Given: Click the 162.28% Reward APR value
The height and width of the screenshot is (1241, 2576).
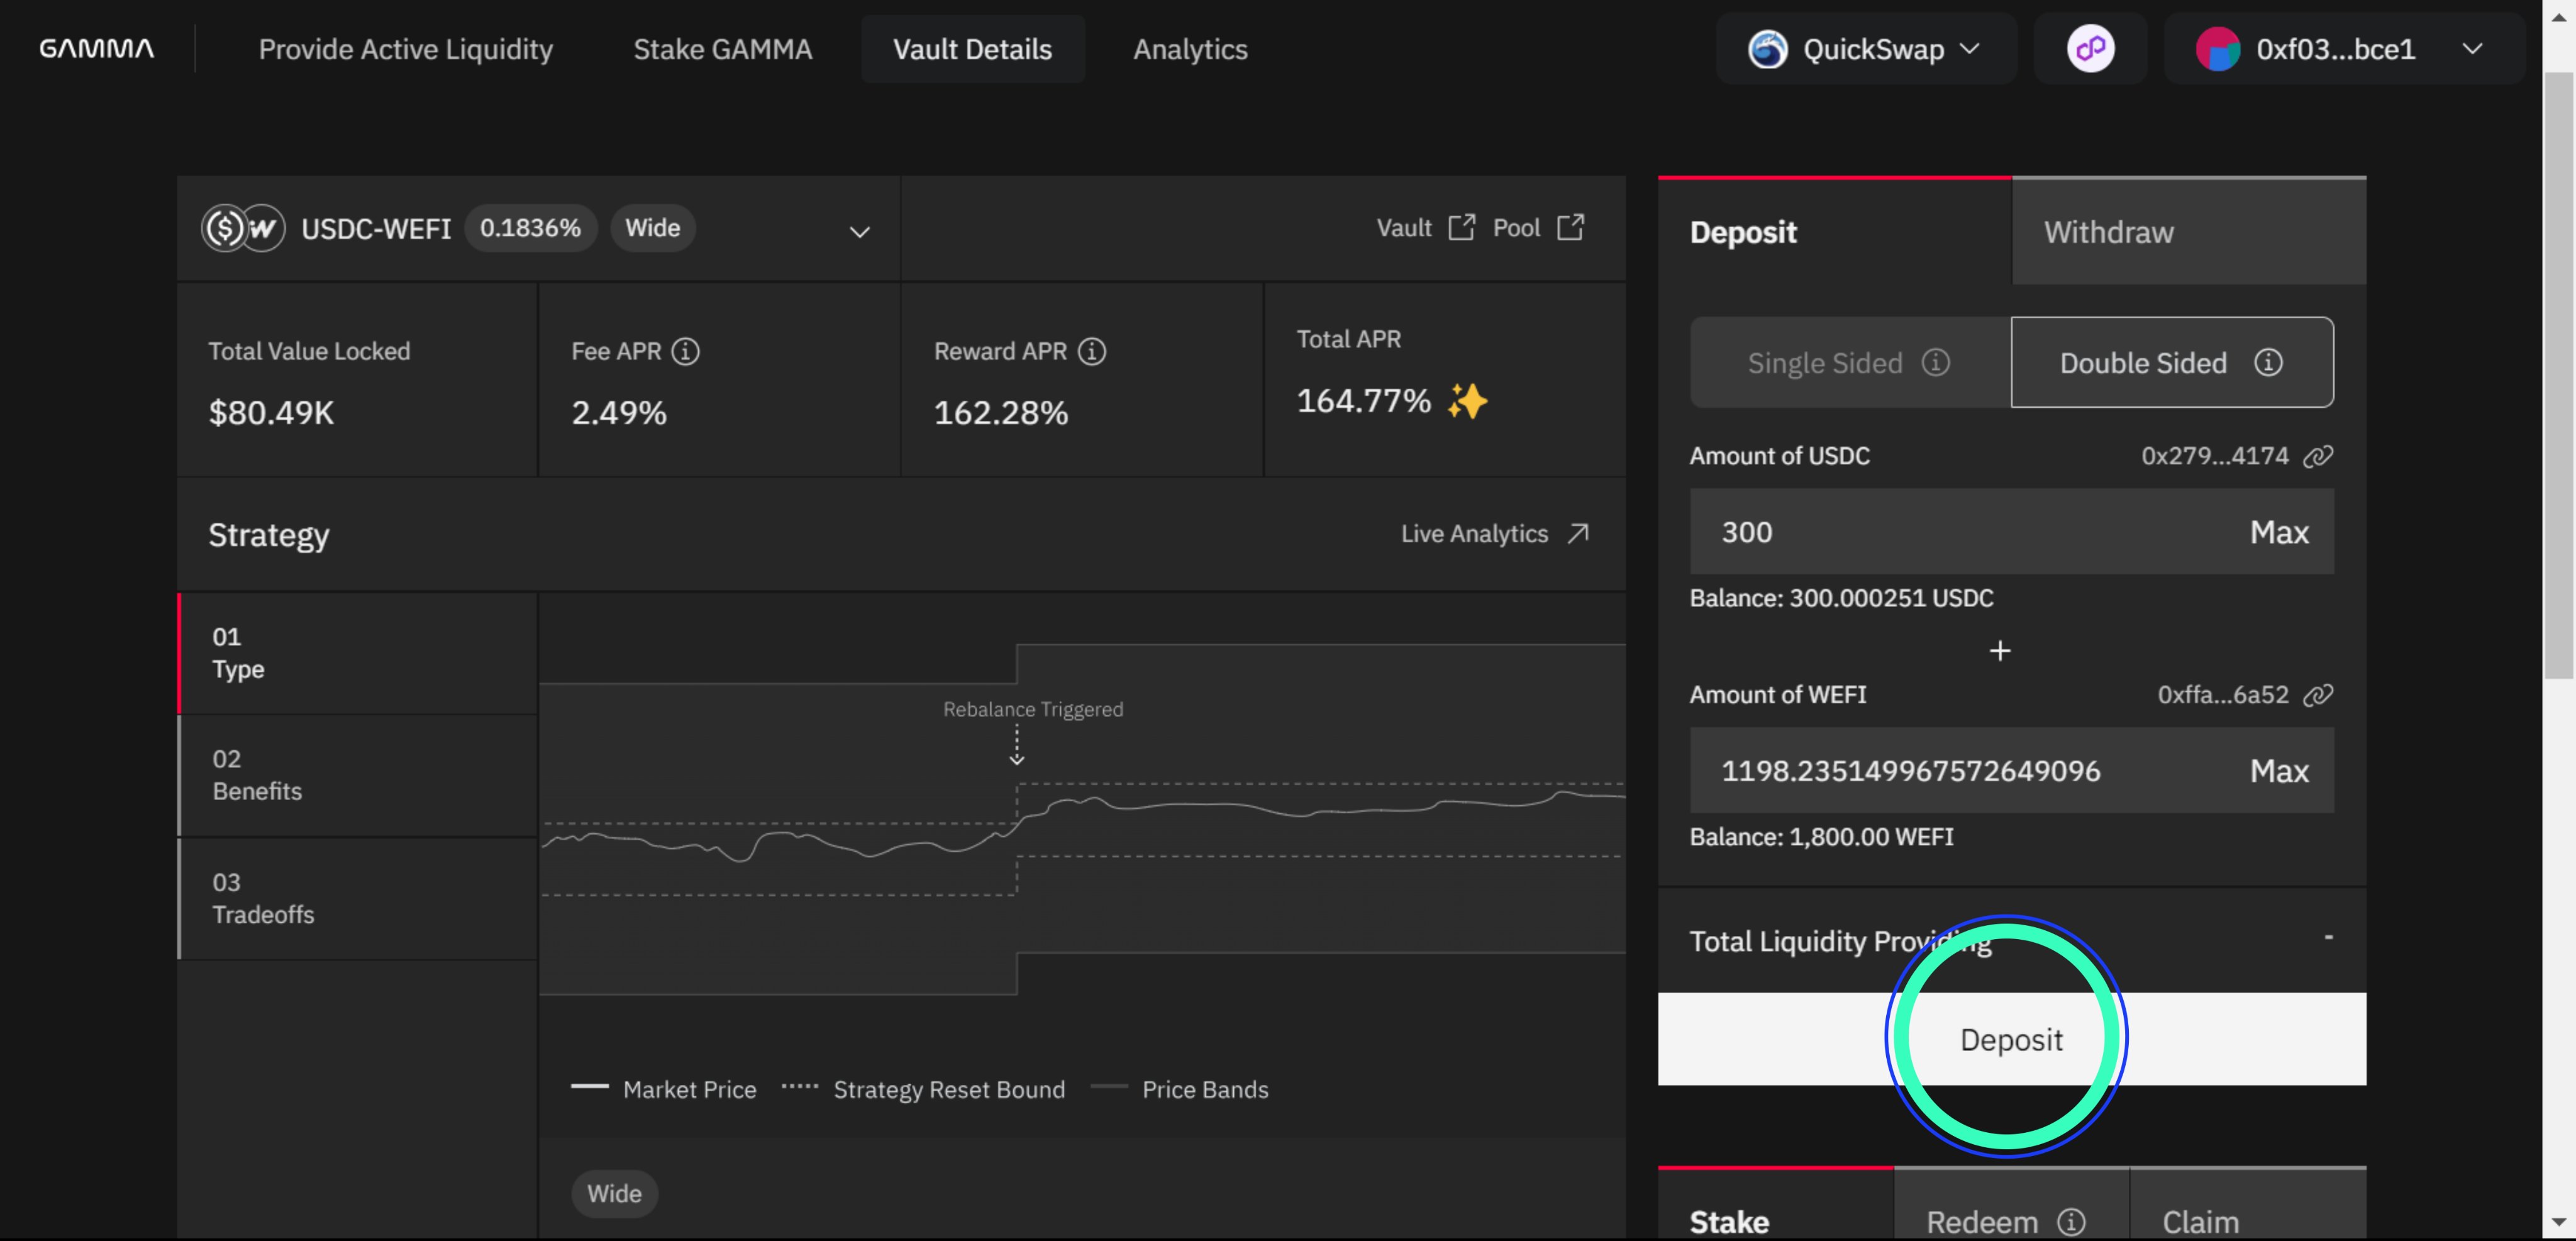Looking at the screenshot, I should click(1000, 413).
